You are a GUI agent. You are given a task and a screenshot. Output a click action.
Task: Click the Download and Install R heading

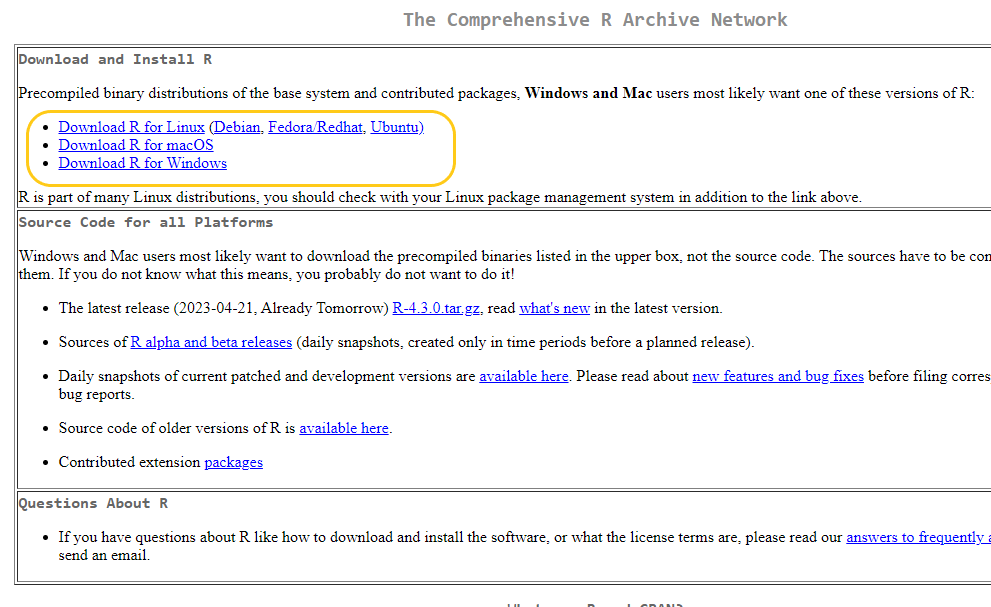point(115,60)
